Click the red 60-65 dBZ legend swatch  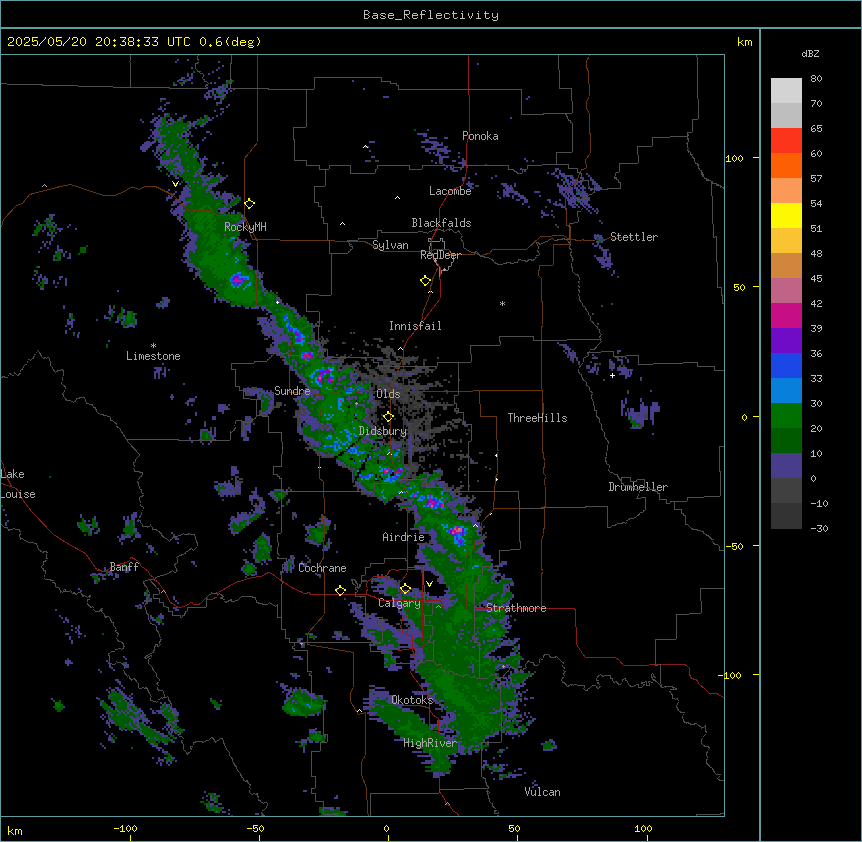(786, 141)
